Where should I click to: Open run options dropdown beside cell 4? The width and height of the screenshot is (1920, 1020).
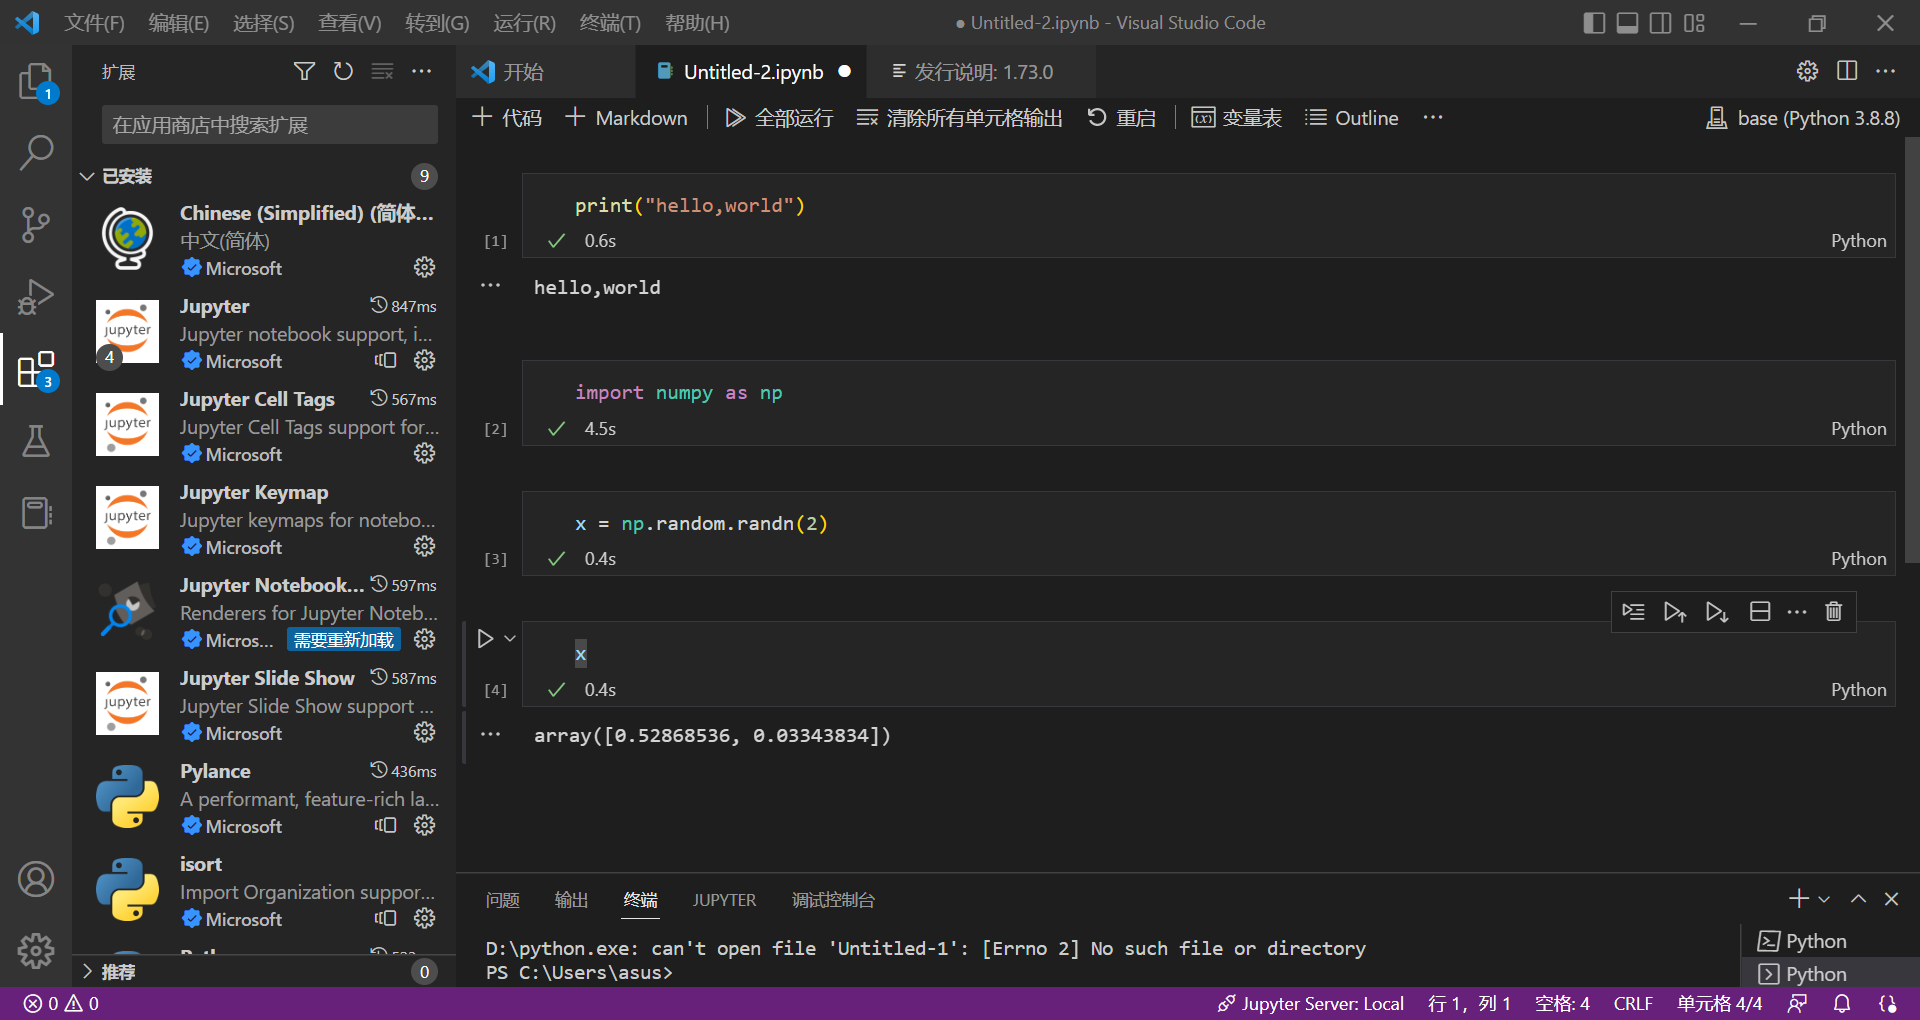(510, 638)
